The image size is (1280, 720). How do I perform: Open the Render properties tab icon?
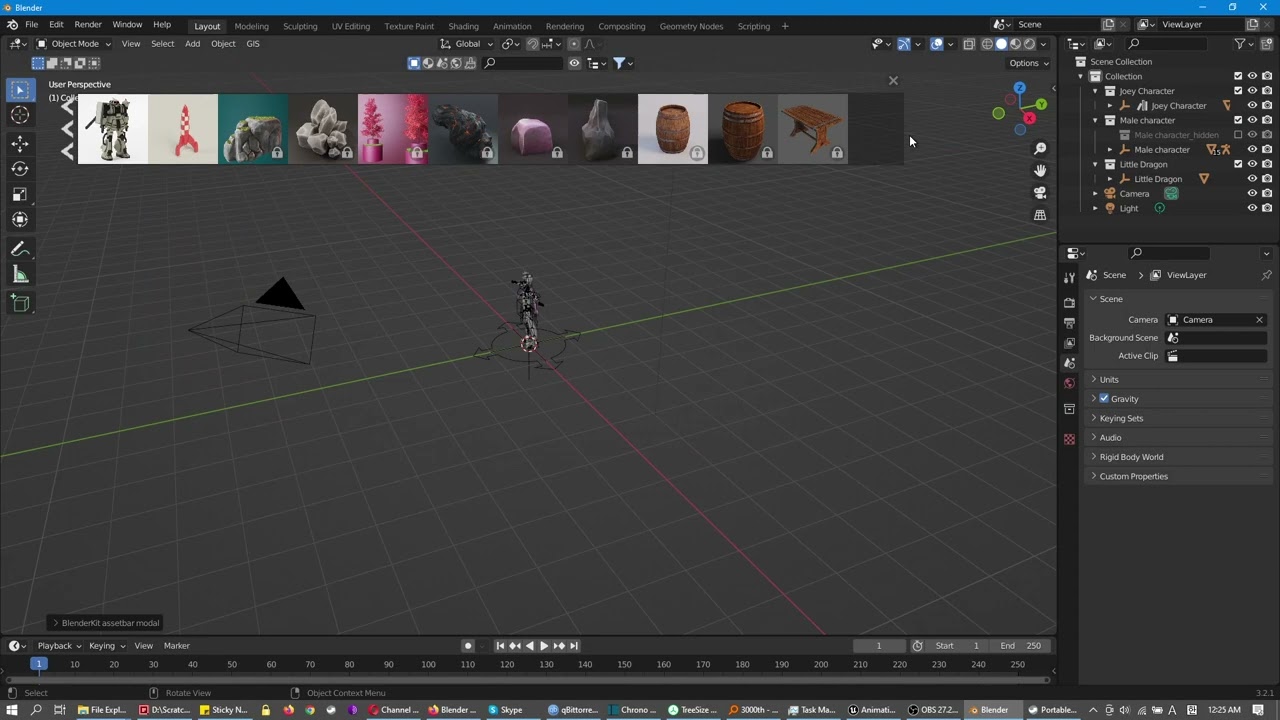1069,302
